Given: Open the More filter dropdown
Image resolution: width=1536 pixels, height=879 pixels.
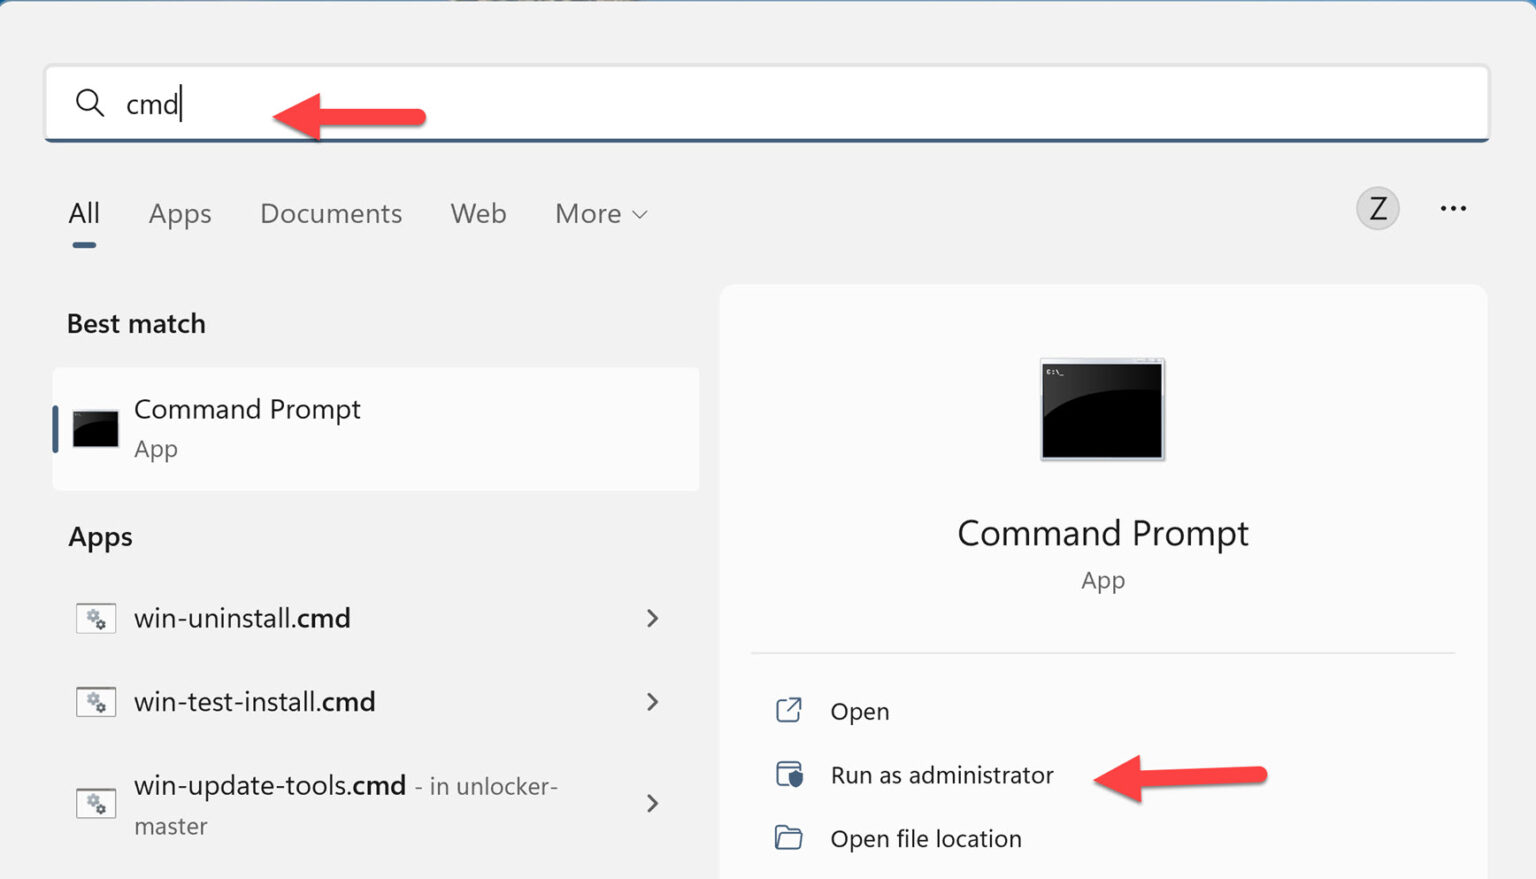Looking at the screenshot, I should coord(599,213).
